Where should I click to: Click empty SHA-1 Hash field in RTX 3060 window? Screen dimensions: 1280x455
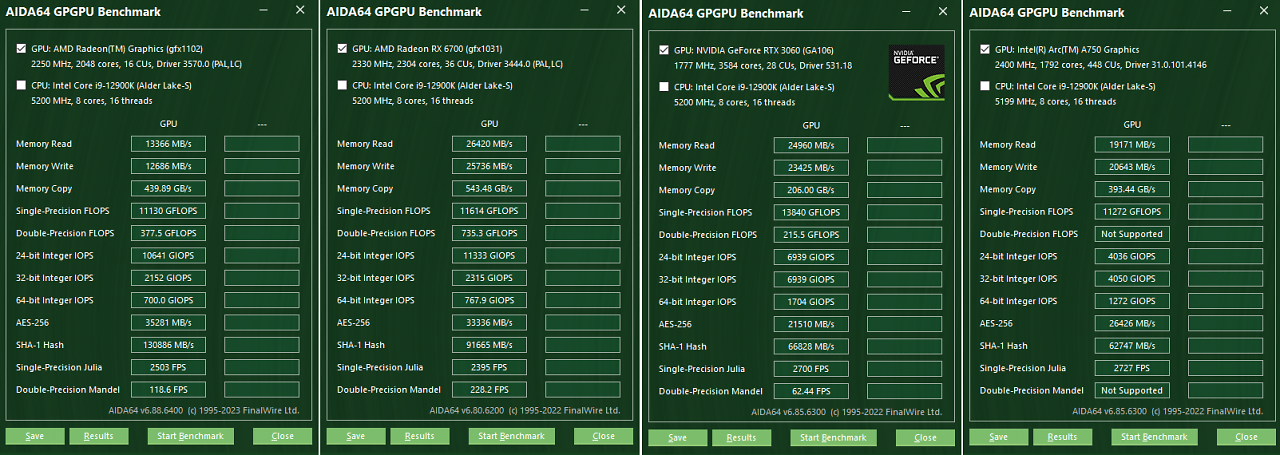pos(904,347)
